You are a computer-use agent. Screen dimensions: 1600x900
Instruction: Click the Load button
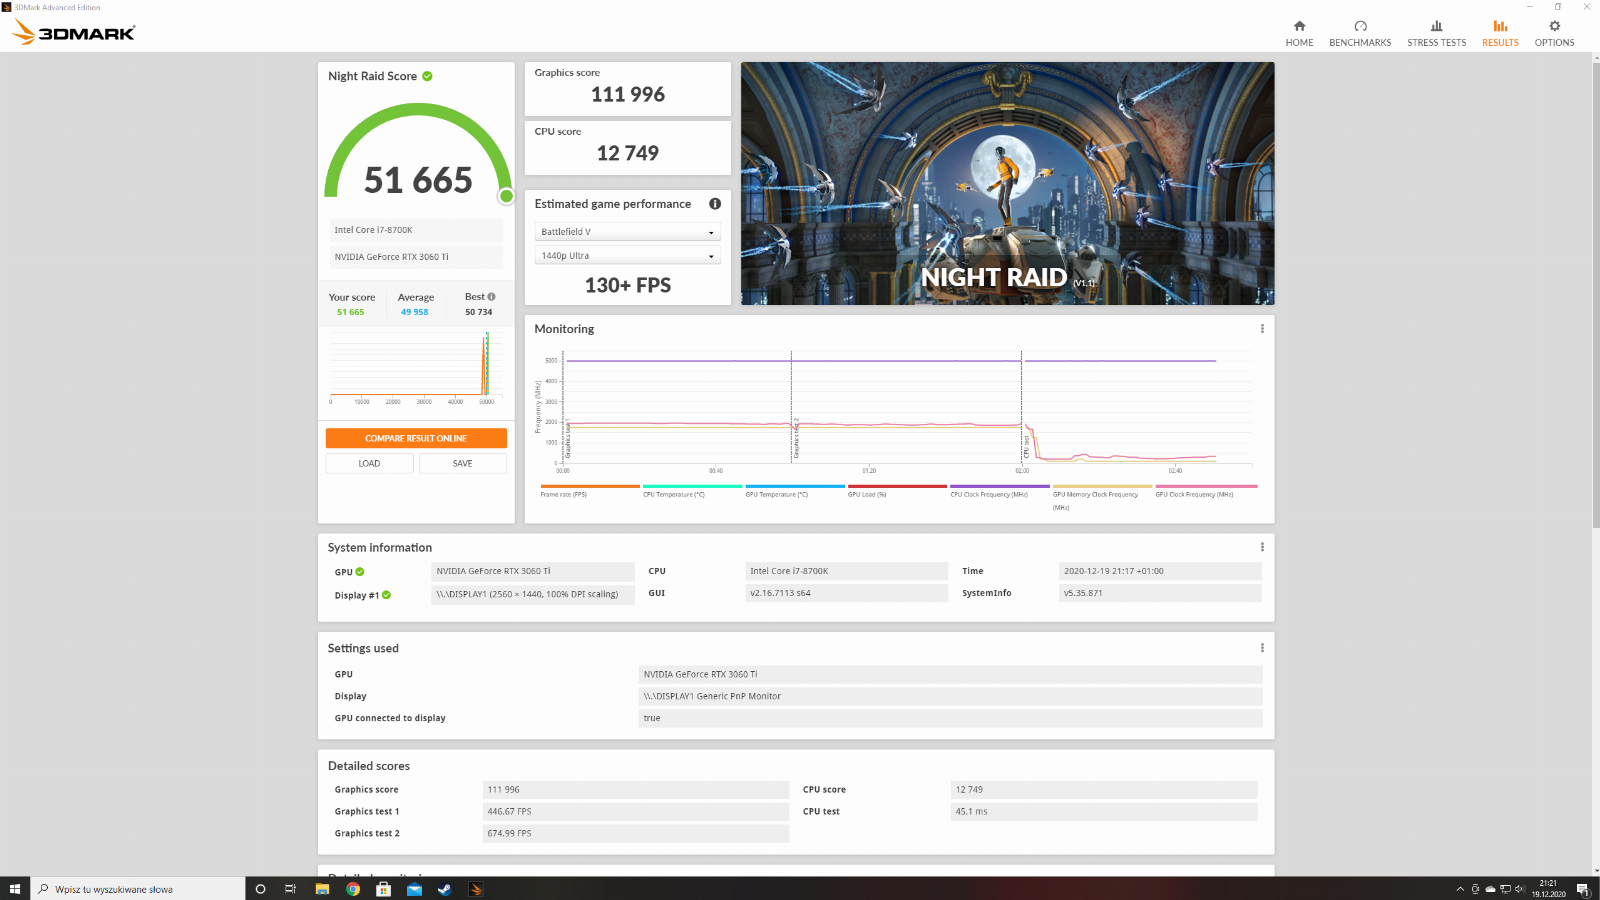369,463
